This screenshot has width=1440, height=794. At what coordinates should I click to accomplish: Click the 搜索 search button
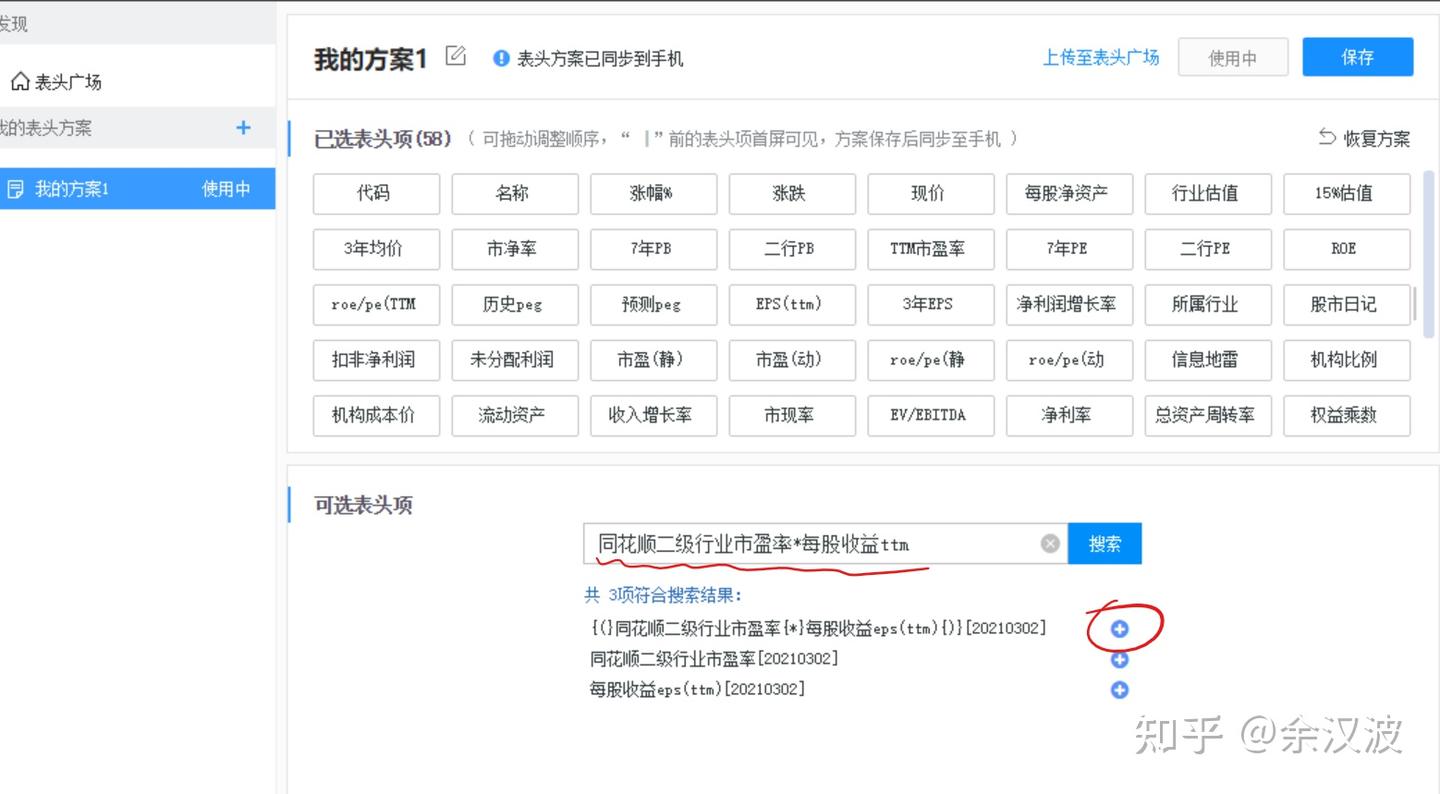point(1105,543)
